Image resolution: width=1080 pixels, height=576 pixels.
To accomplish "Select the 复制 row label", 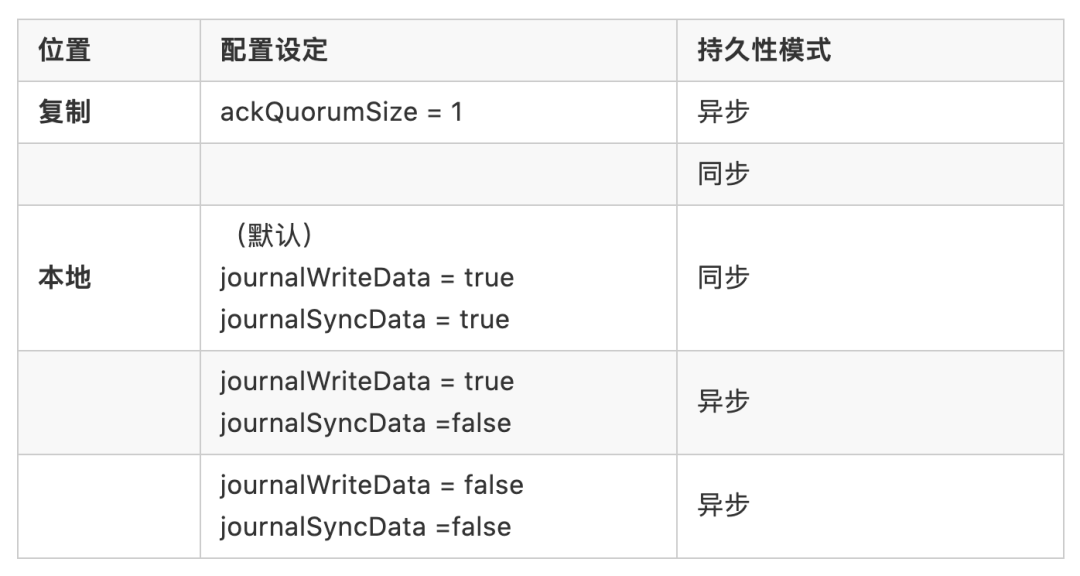I will [64, 112].
